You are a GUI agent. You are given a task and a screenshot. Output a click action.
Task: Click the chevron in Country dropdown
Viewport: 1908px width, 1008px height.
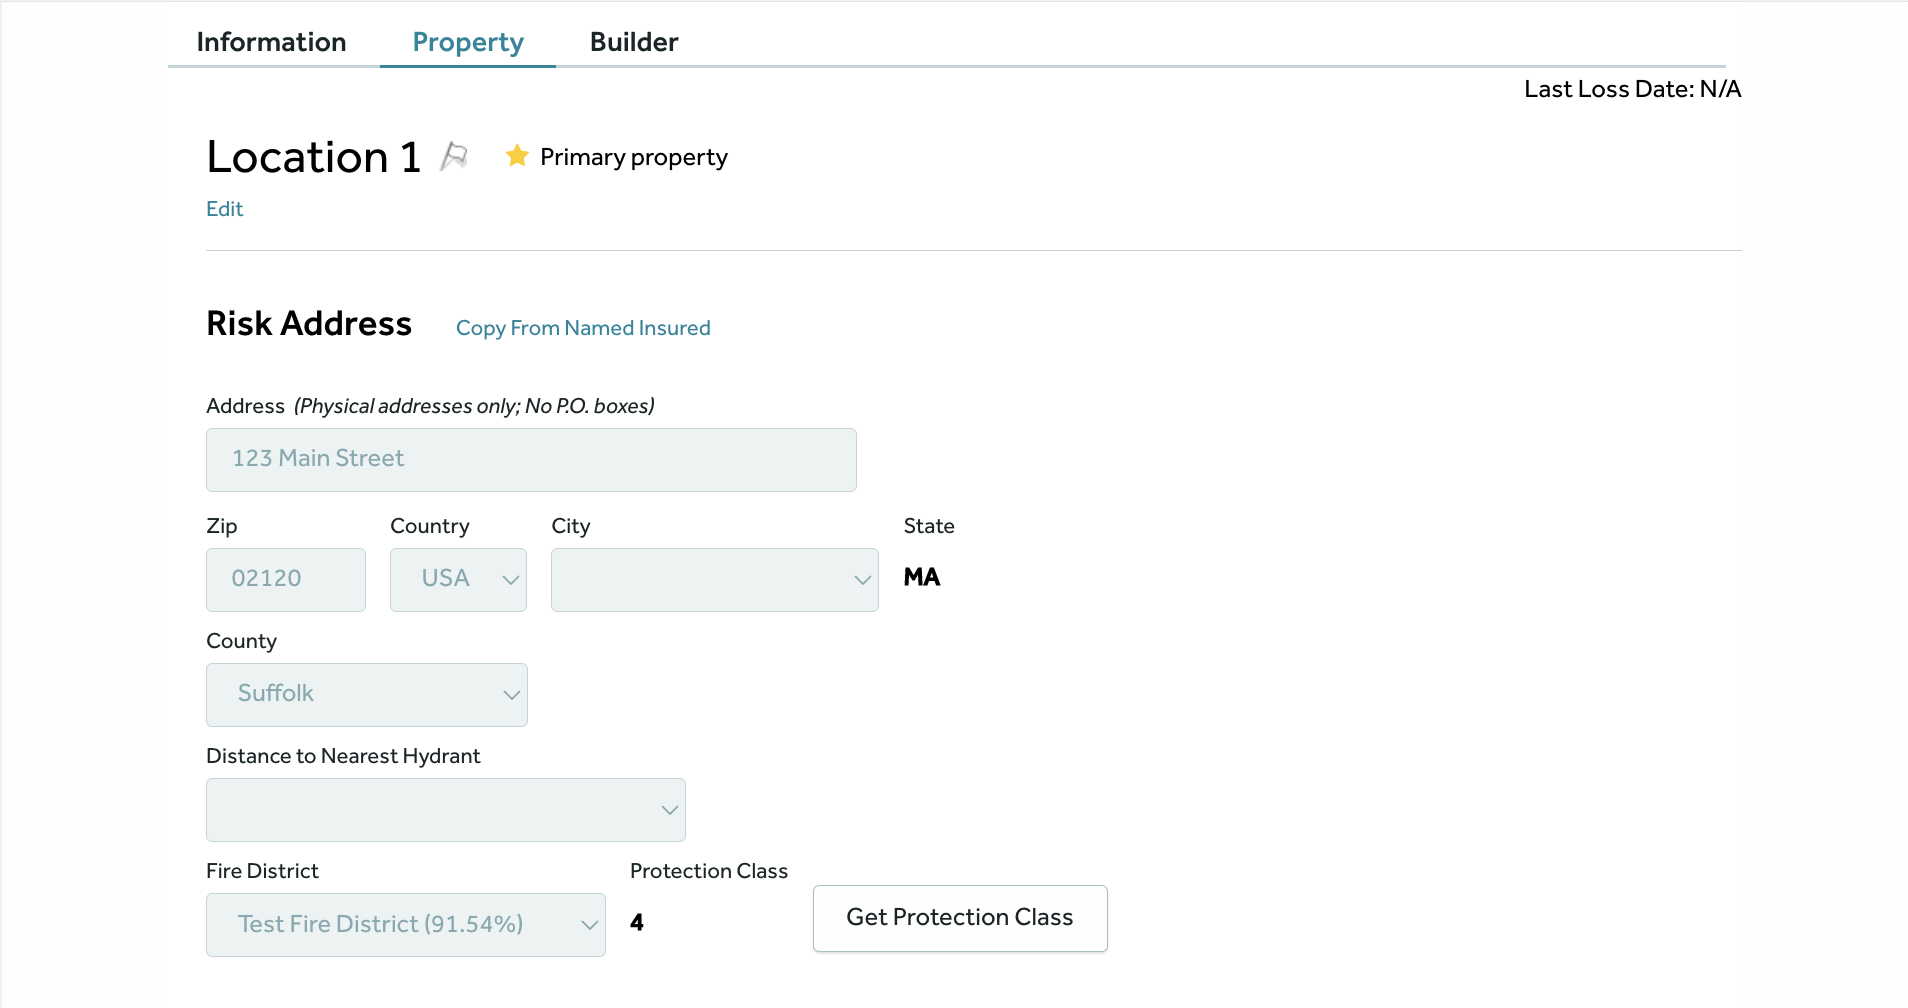tap(510, 580)
